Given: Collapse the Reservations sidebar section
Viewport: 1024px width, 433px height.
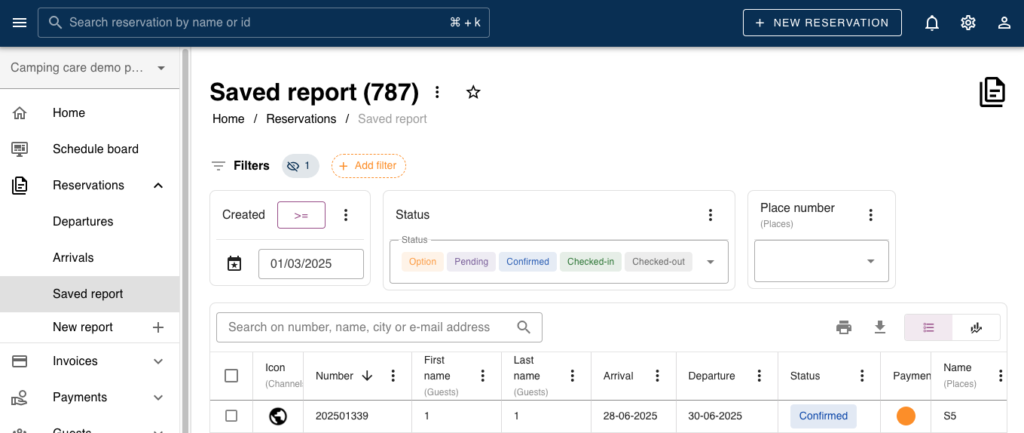Looking at the screenshot, I should [158, 185].
